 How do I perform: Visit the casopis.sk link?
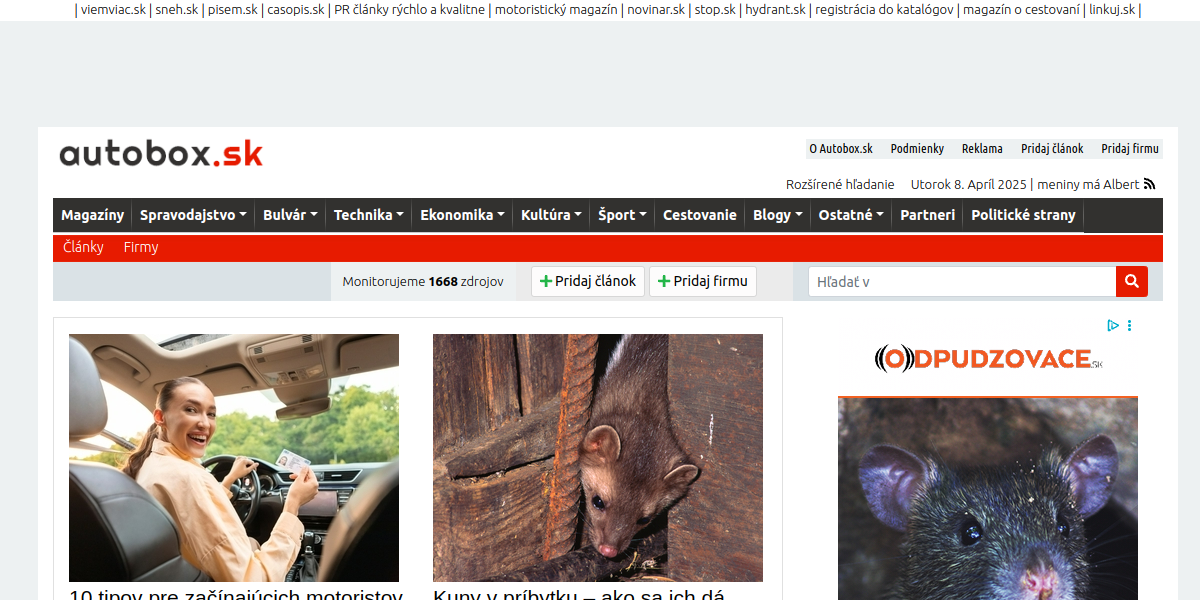(x=296, y=10)
